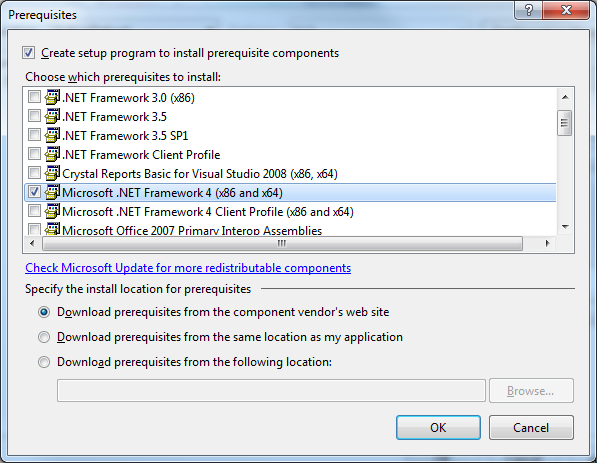The width and height of the screenshot is (597, 463).
Task: Click the Crystal Reports Basic package icon
Action: [52, 173]
